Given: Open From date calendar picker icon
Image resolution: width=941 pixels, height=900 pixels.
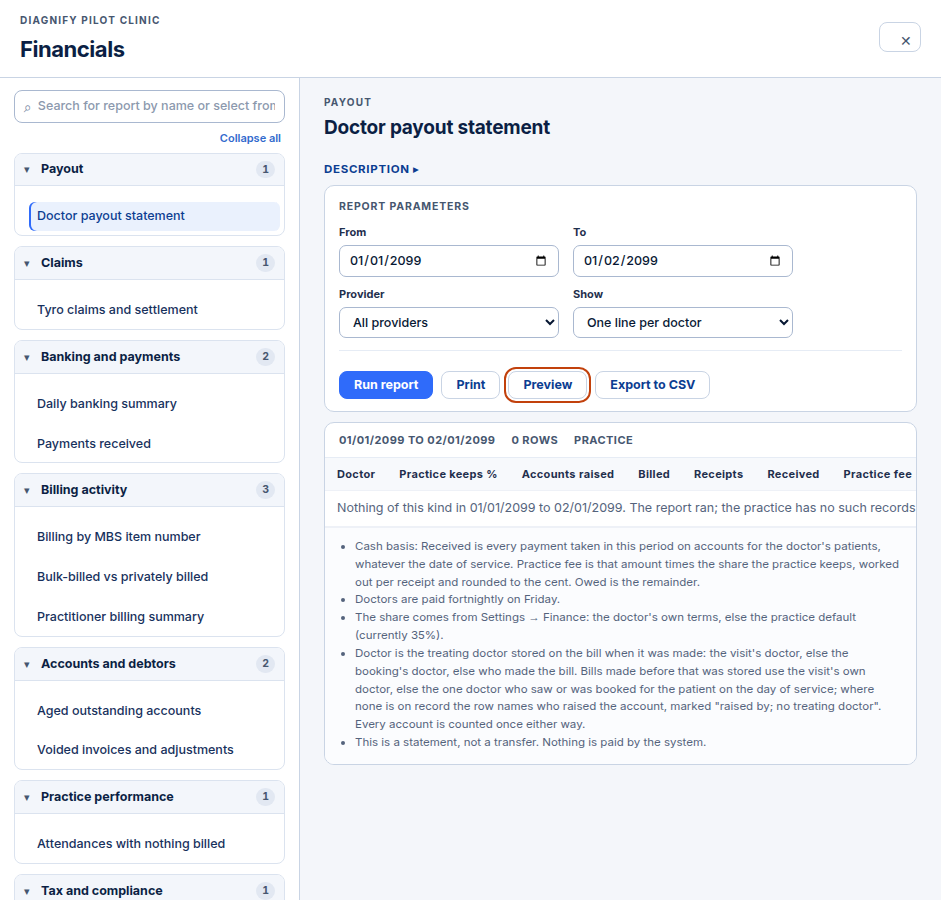Looking at the screenshot, I should click(x=541, y=261).
